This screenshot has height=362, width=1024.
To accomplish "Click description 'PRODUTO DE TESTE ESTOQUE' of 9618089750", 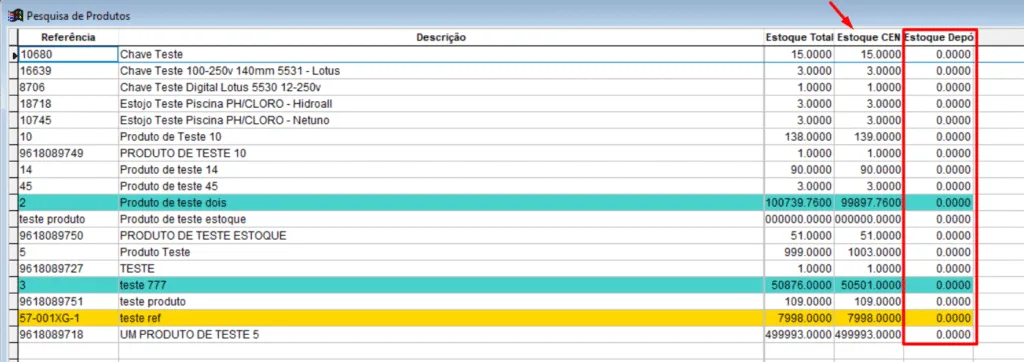I will click(x=203, y=236).
